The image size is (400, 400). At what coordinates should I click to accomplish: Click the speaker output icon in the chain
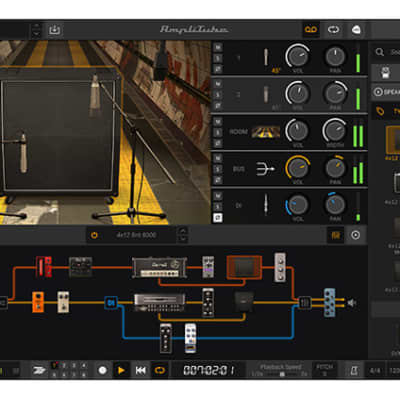pyautogui.click(x=351, y=303)
